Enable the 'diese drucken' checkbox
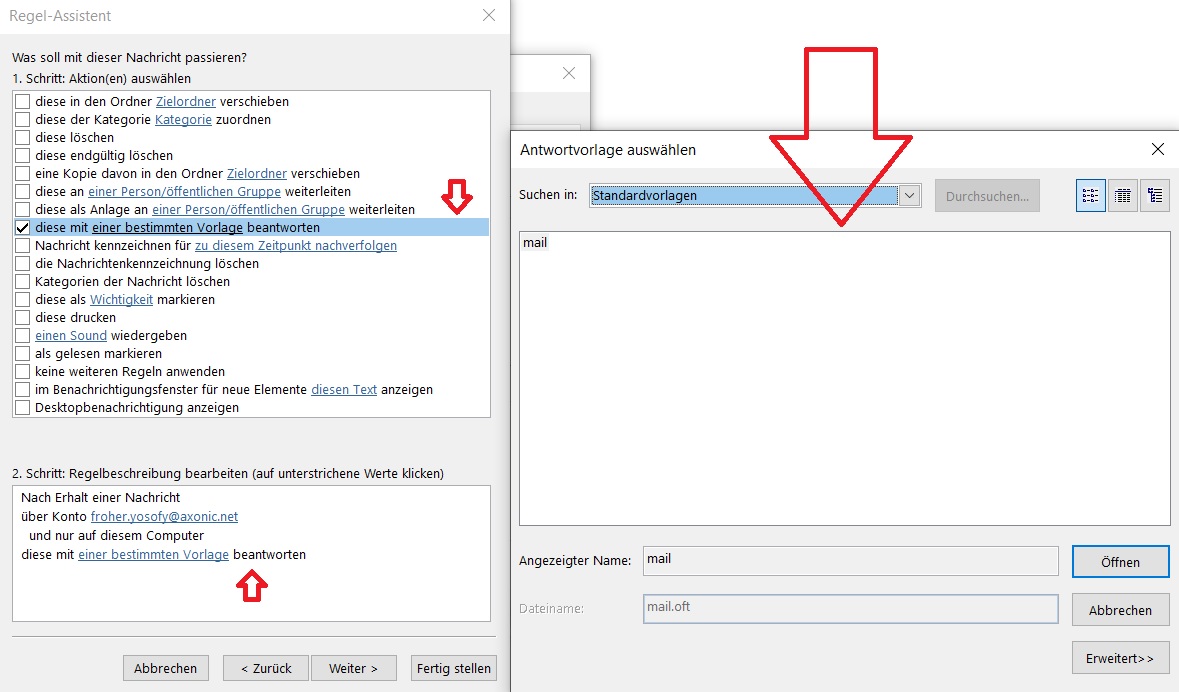The height and width of the screenshot is (692, 1179). [x=23, y=318]
